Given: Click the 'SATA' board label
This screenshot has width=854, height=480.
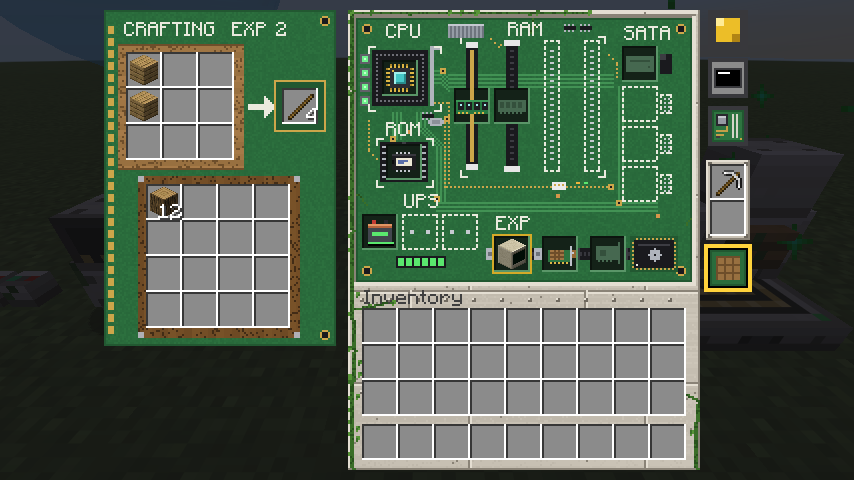Looking at the screenshot, I should pyautogui.click(x=646, y=33).
